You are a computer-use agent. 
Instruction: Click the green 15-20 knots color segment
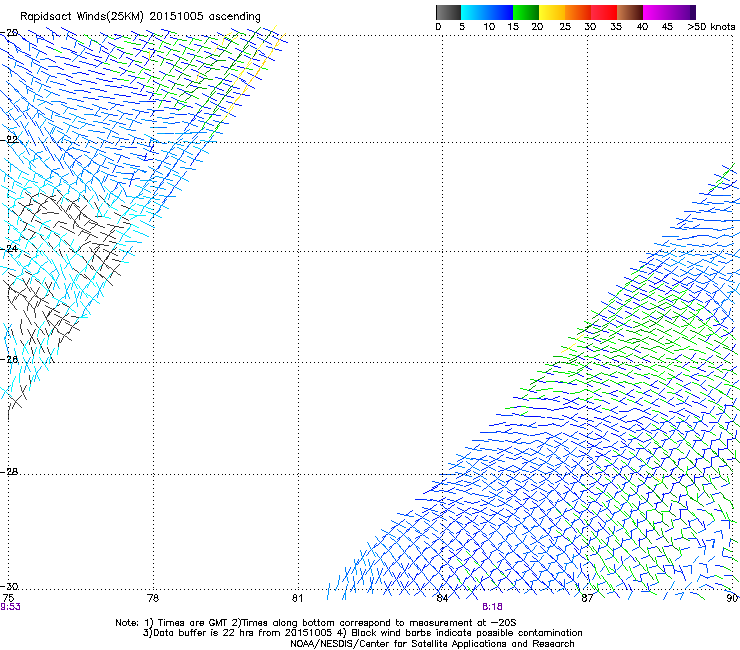pyautogui.click(x=525, y=12)
